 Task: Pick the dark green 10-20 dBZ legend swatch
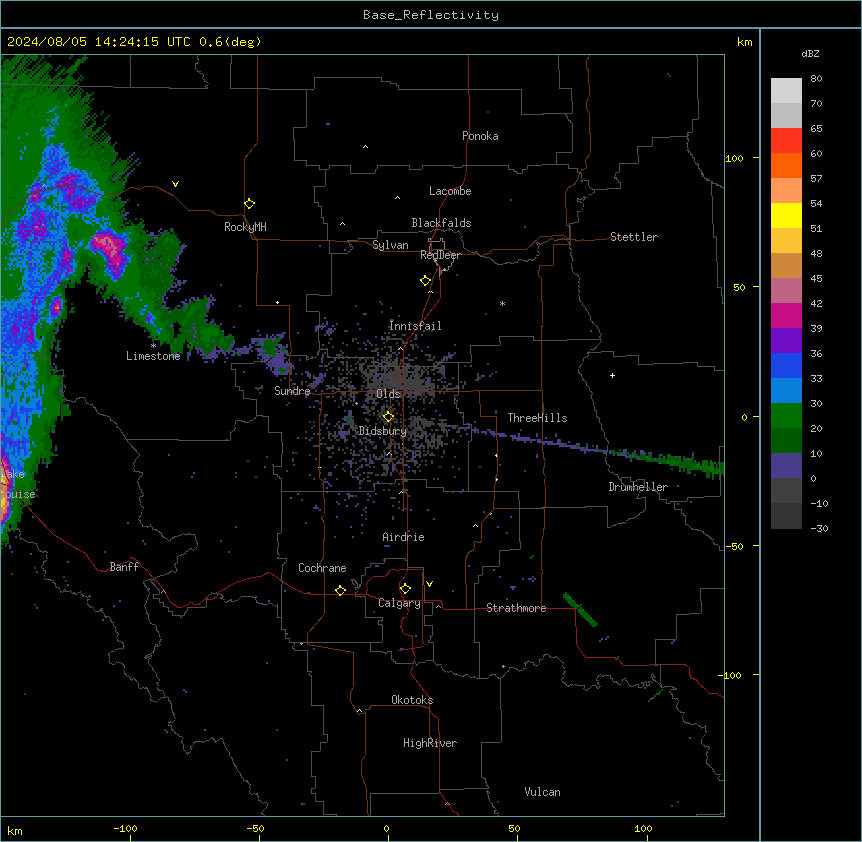786,440
